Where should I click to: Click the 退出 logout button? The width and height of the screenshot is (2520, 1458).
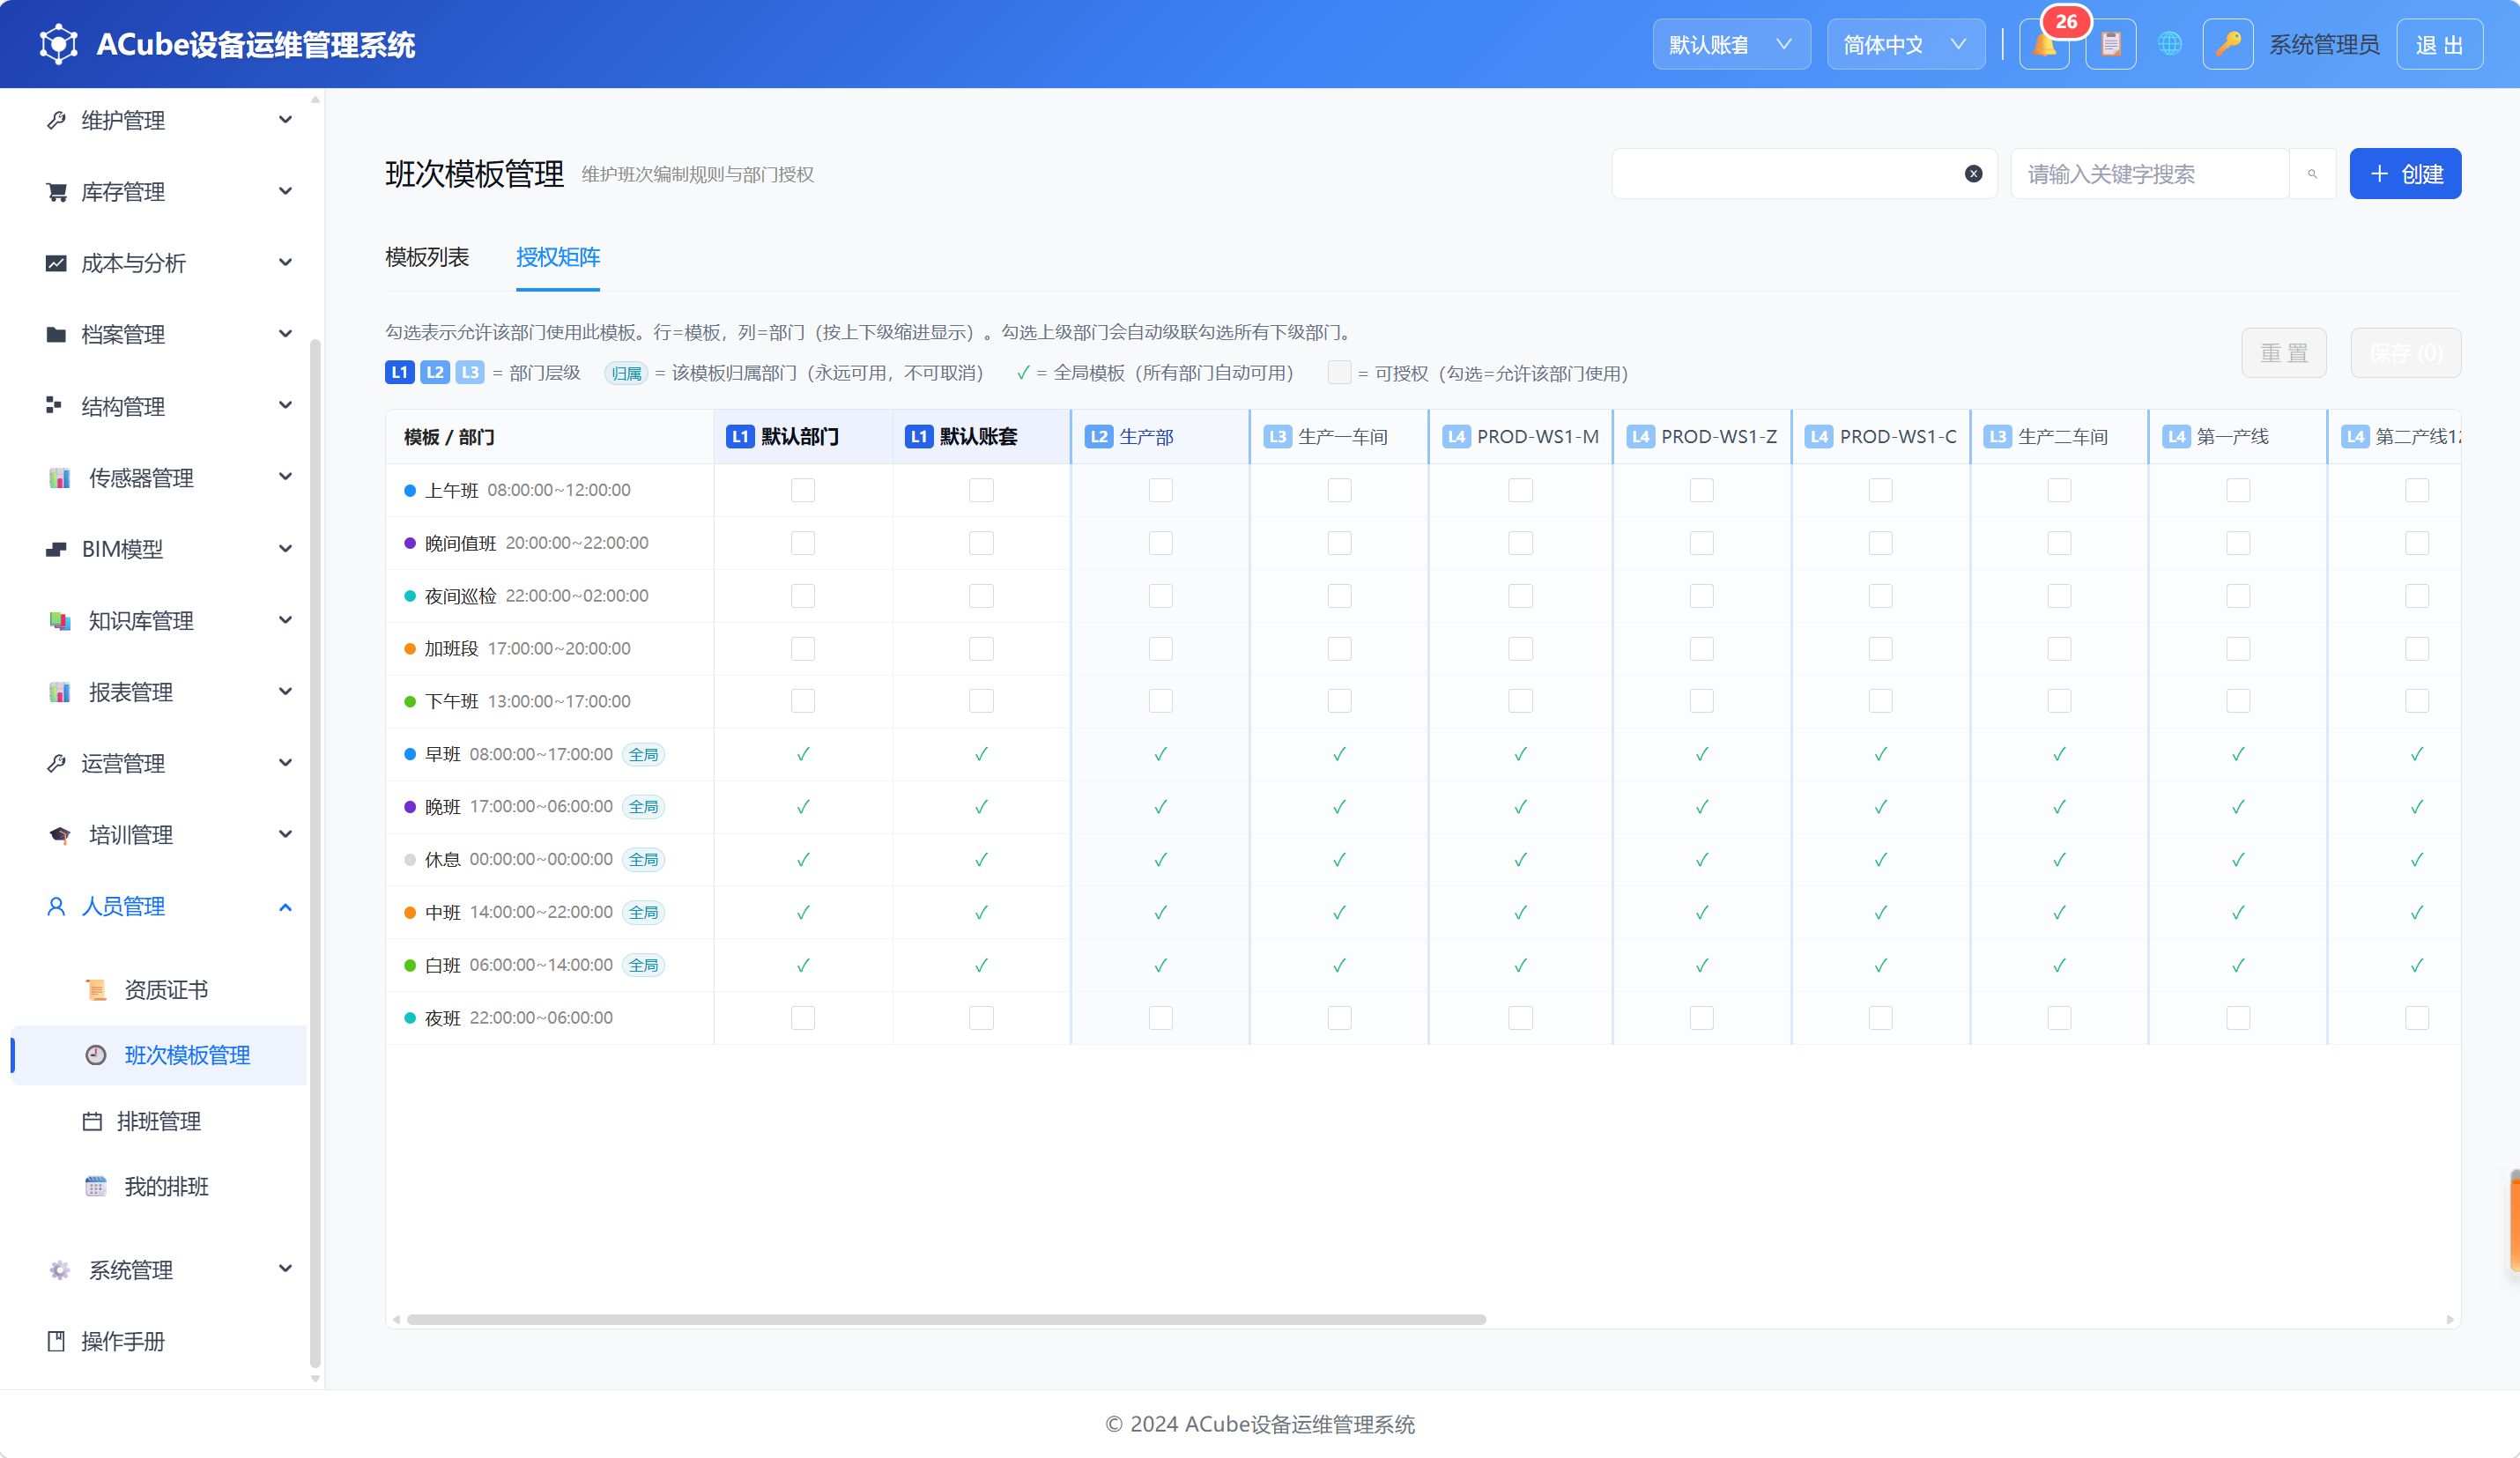click(2439, 45)
